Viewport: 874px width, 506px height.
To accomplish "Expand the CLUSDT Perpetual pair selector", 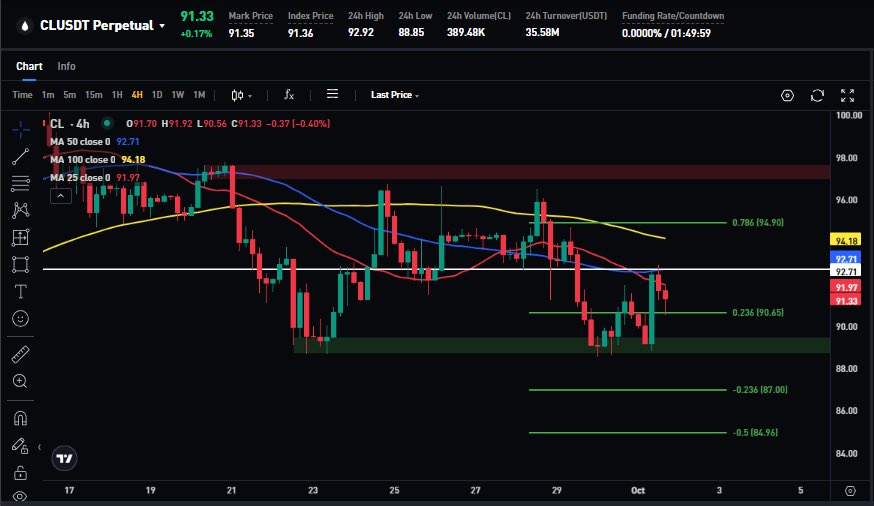I will click(x=103, y=26).
